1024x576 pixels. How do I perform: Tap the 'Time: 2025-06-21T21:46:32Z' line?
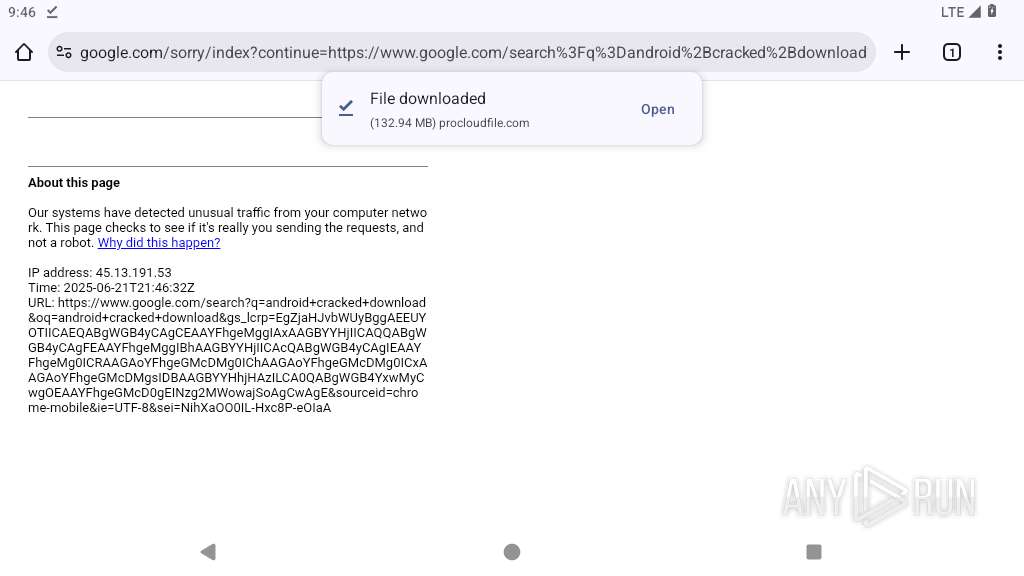[x=111, y=287]
